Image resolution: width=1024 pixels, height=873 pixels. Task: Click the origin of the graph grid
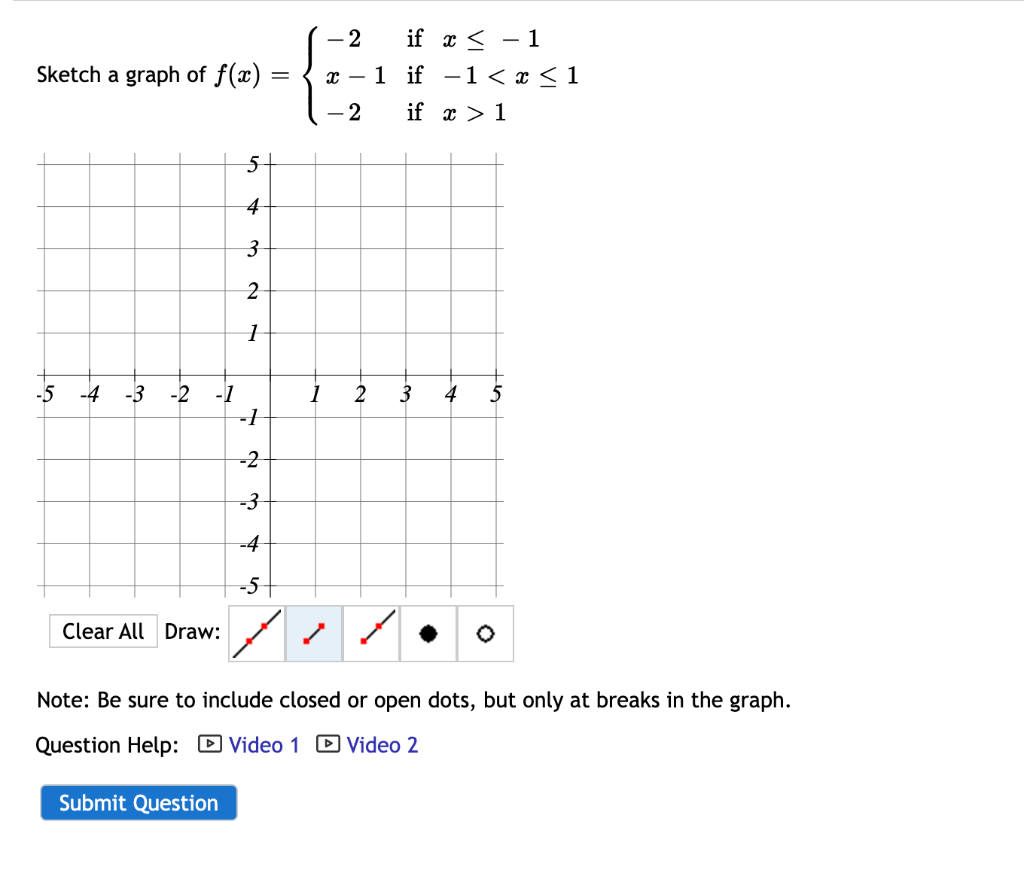click(269, 376)
